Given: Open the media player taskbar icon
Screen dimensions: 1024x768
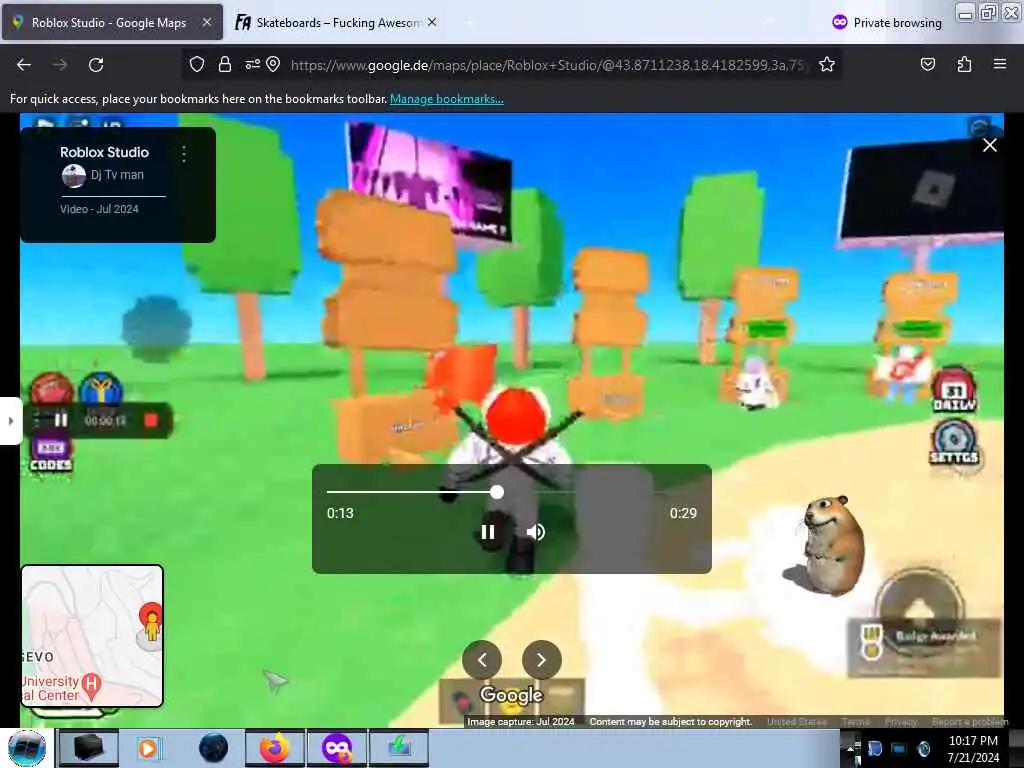Looking at the screenshot, I should tap(148, 748).
